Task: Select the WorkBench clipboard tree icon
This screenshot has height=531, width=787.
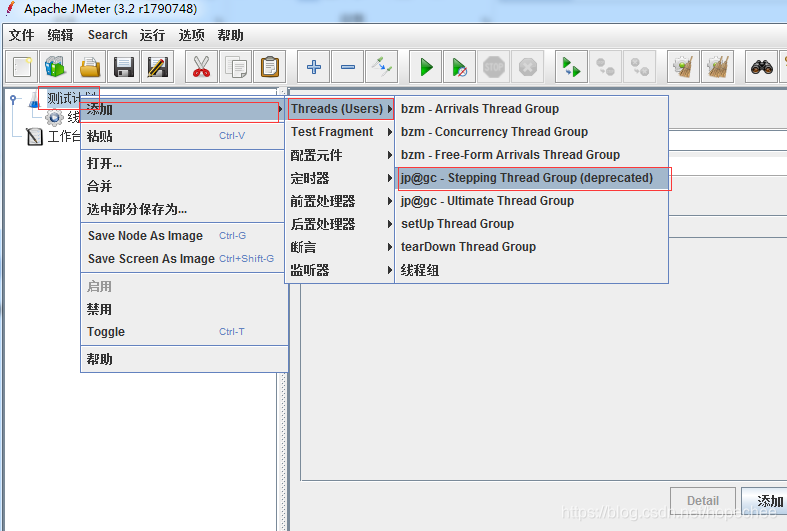Action: 34,136
